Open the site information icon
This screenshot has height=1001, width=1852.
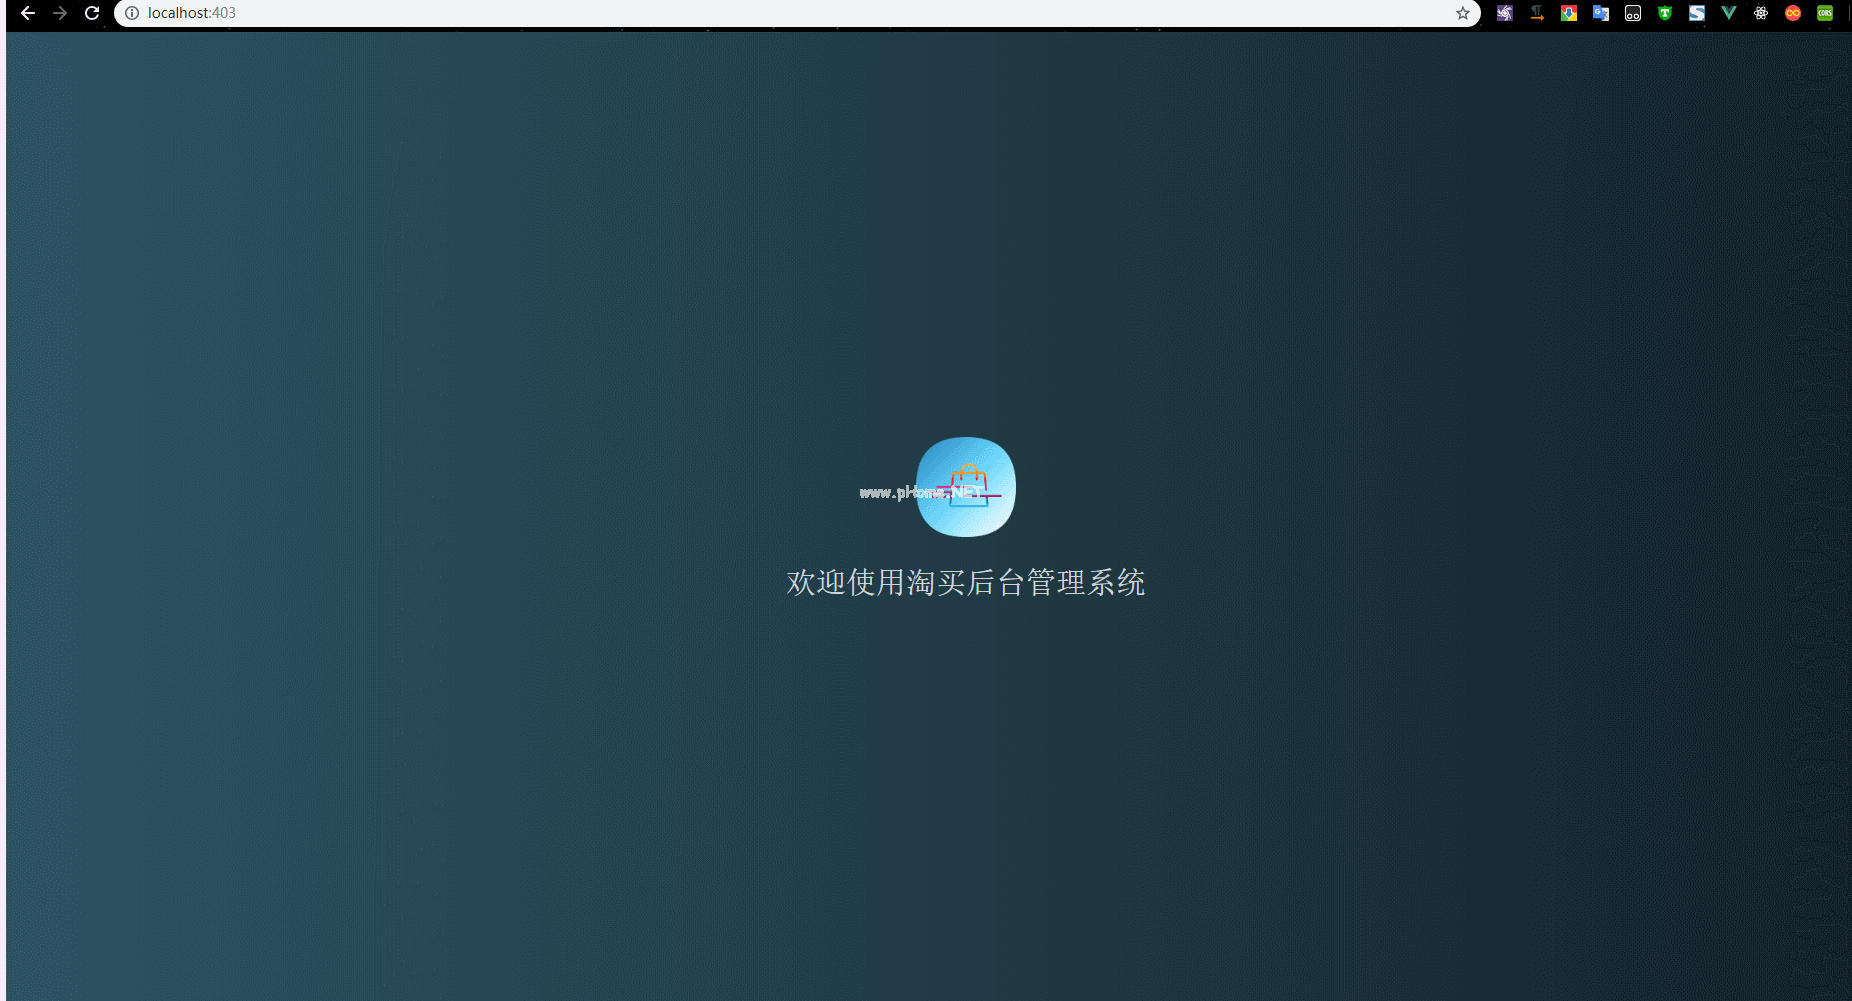tap(132, 13)
